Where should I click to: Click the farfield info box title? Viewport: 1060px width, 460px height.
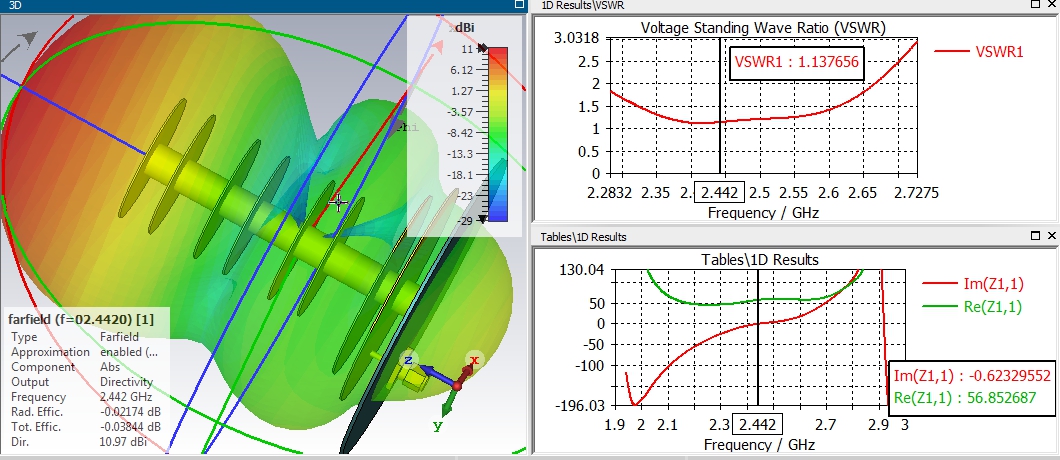[x=81, y=319]
